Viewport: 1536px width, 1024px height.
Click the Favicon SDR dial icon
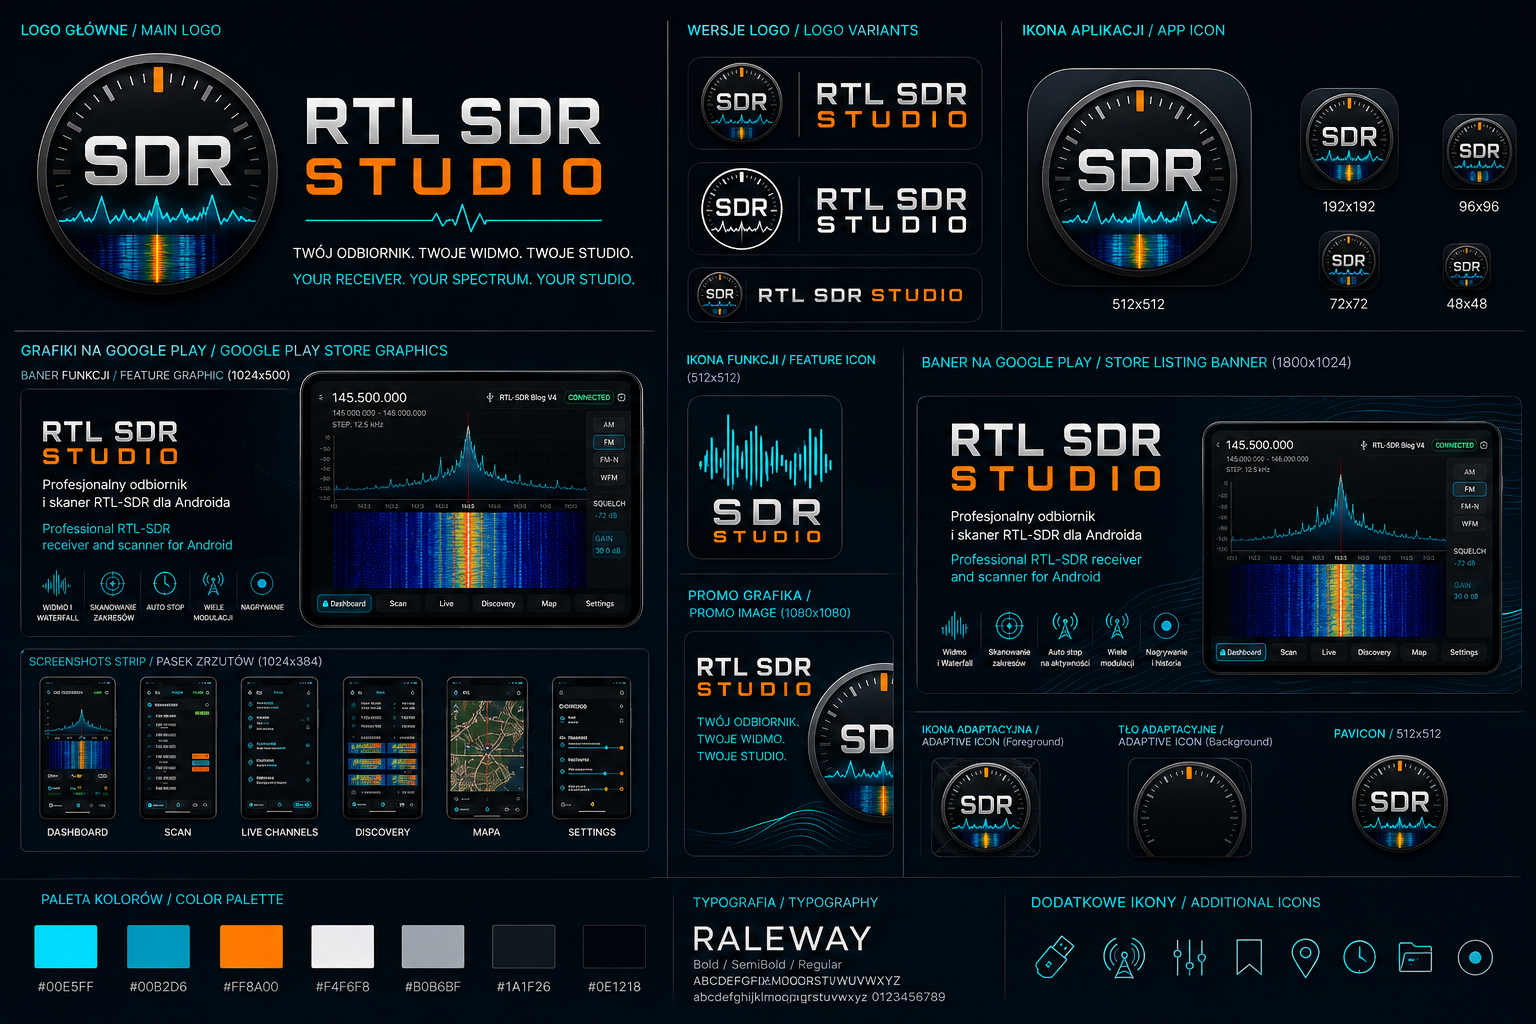tap(1399, 804)
